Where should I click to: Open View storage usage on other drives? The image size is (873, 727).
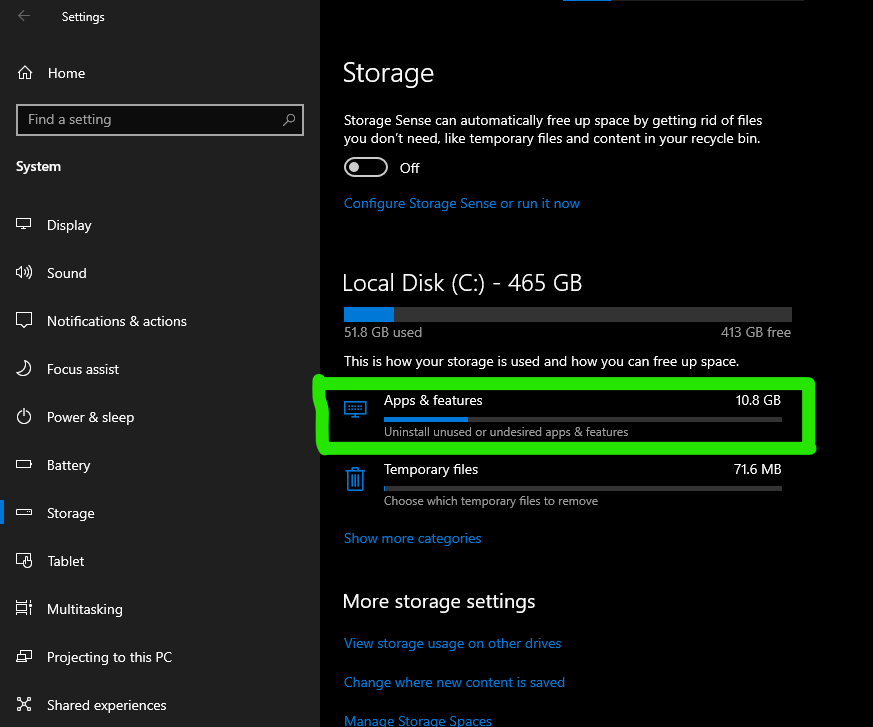pyautogui.click(x=452, y=644)
